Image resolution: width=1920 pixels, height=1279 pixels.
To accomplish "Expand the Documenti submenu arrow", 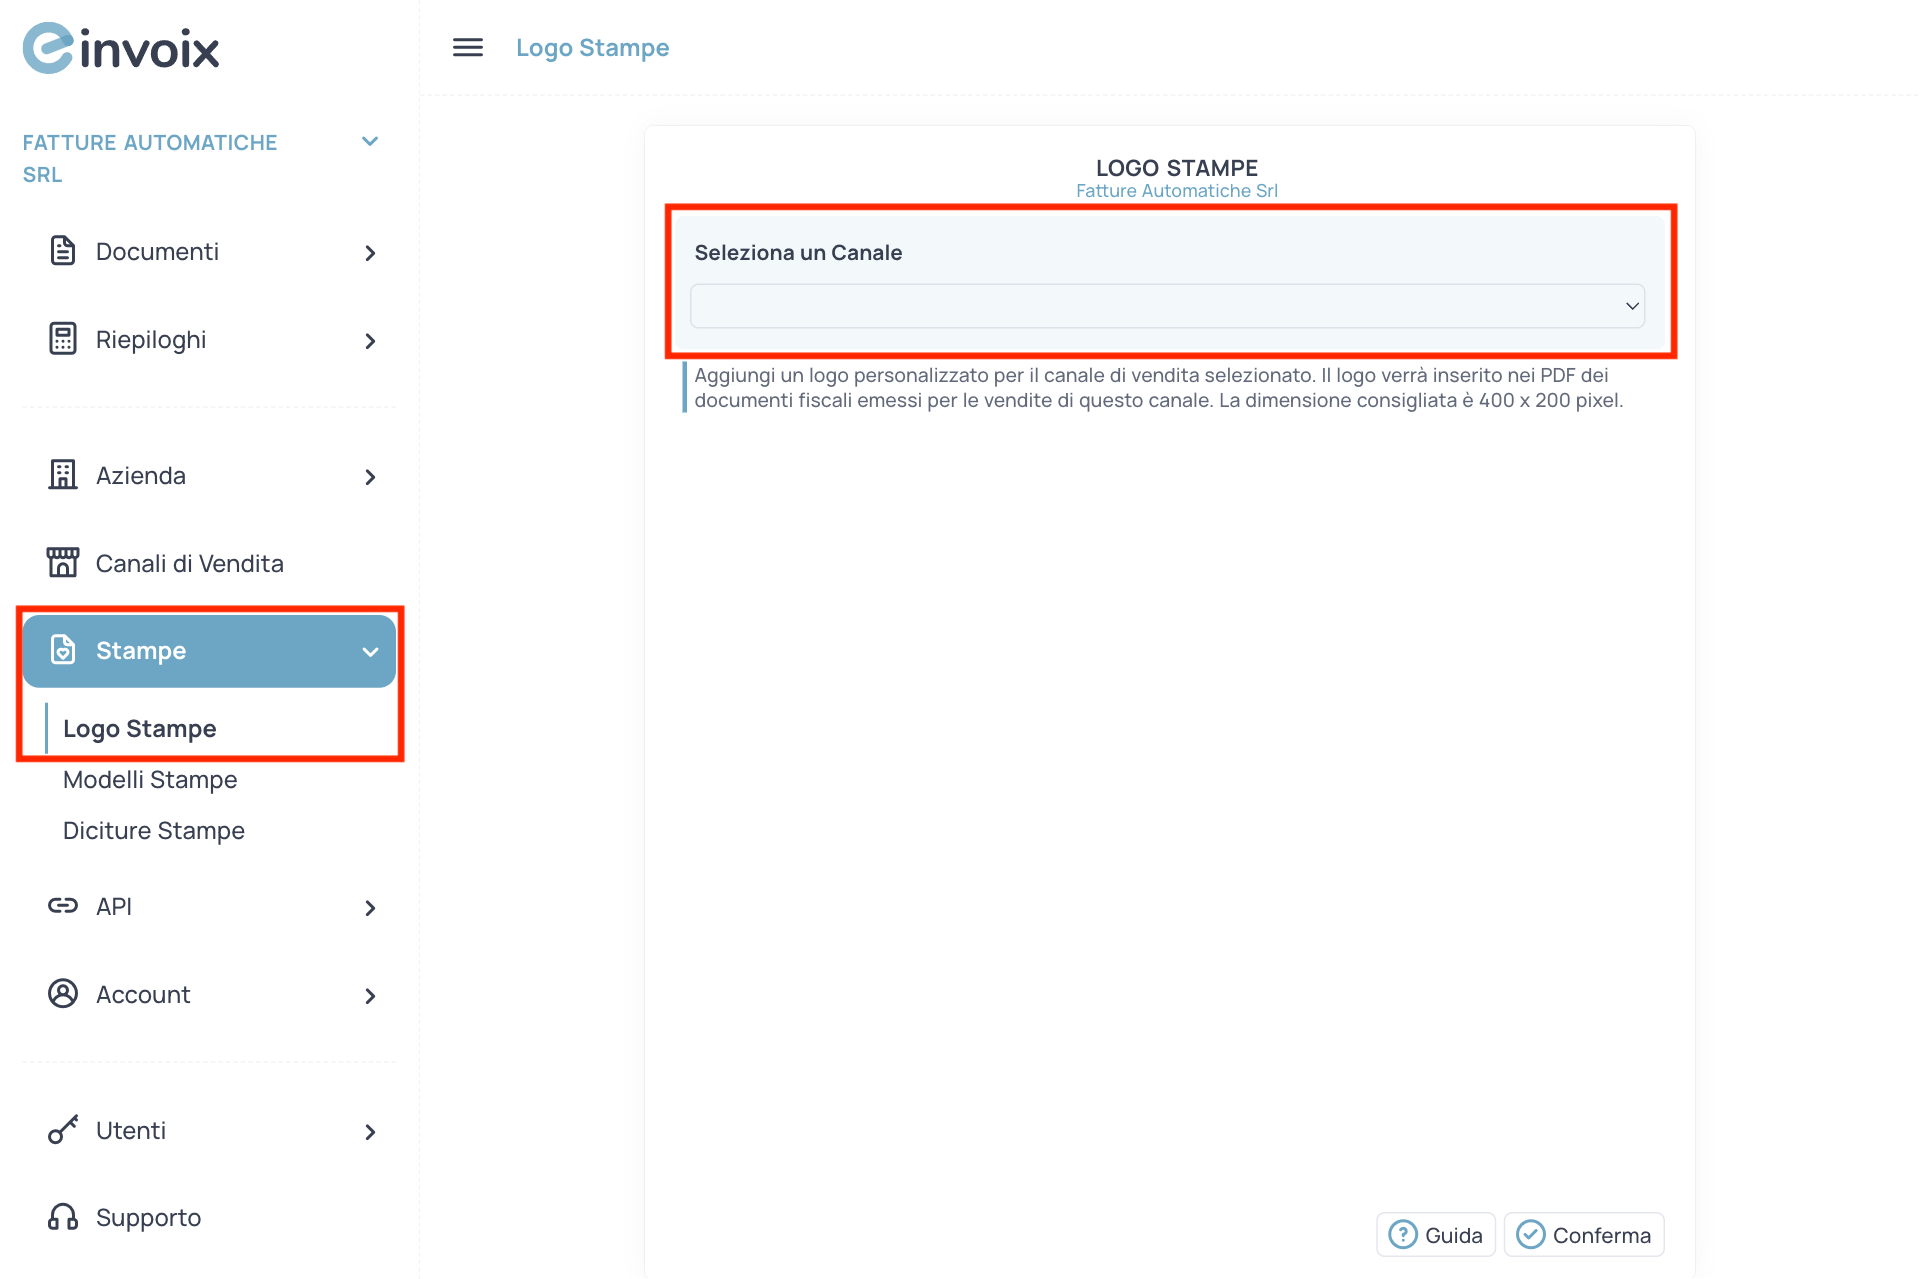I will tap(370, 253).
